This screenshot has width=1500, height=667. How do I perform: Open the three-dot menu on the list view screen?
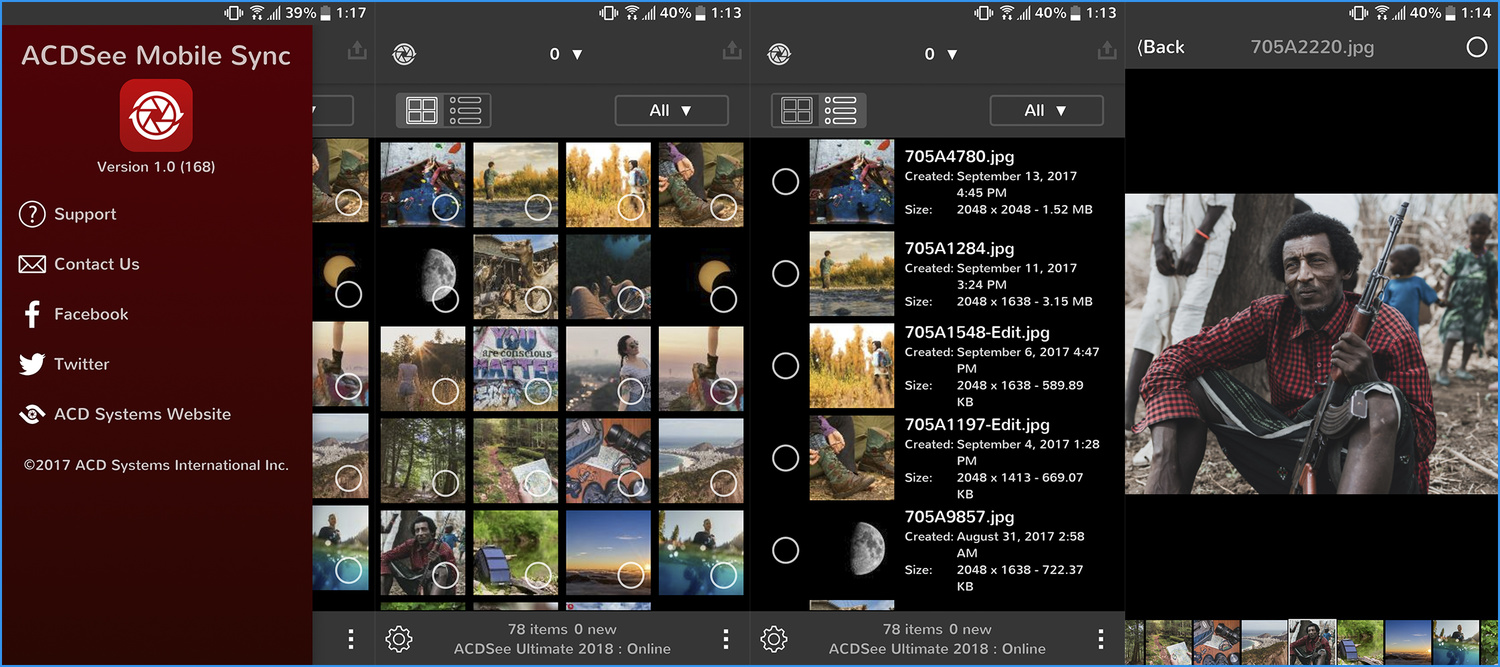click(1100, 639)
